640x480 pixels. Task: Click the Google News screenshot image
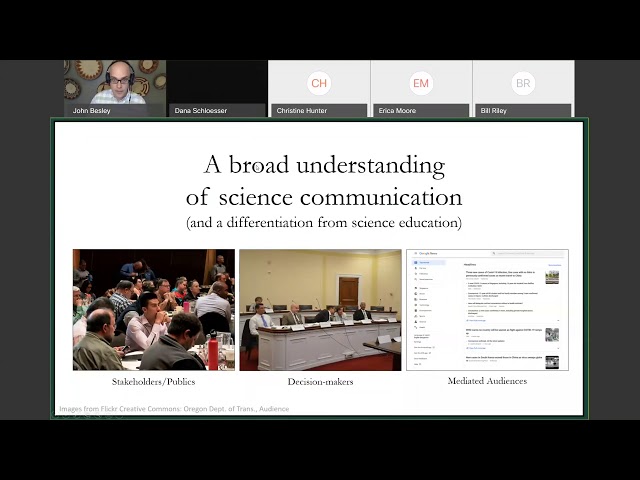[x=487, y=310]
